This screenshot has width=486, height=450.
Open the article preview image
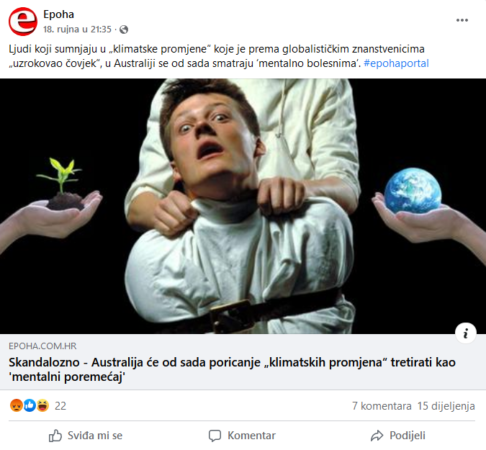coord(243,206)
